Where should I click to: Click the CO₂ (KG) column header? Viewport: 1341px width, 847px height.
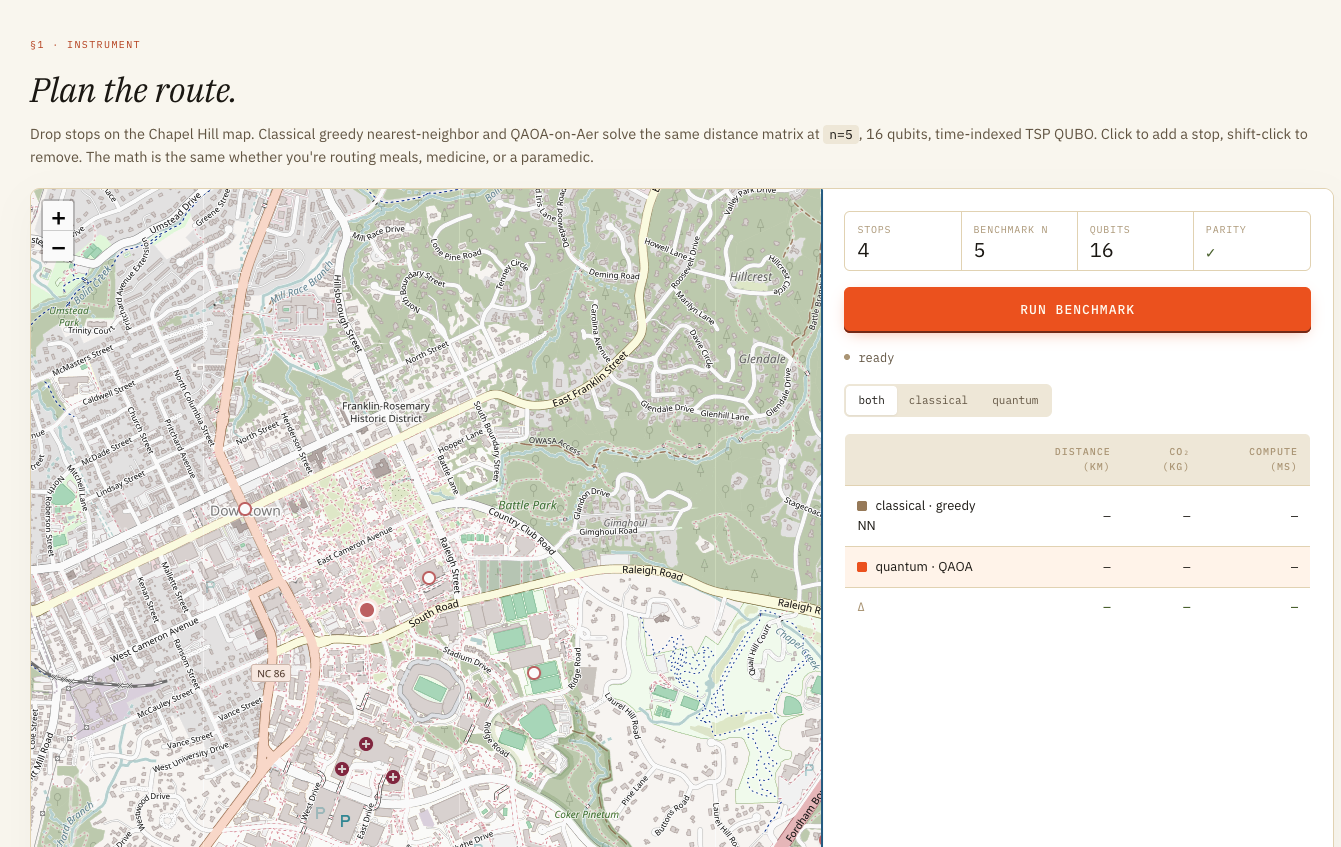pos(1176,459)
